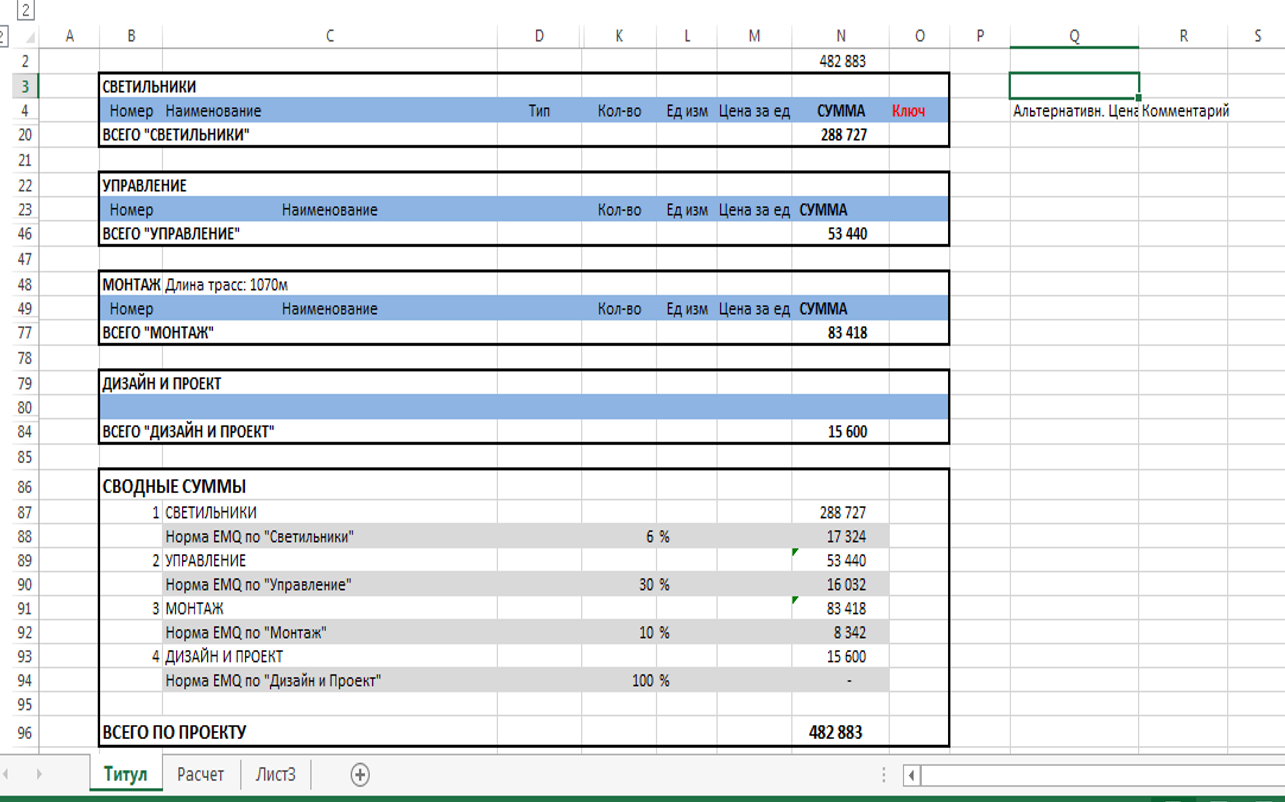The image size is (1285, 802).
Task: Click the tab bar resize handle dots
Action: [883, 775]
